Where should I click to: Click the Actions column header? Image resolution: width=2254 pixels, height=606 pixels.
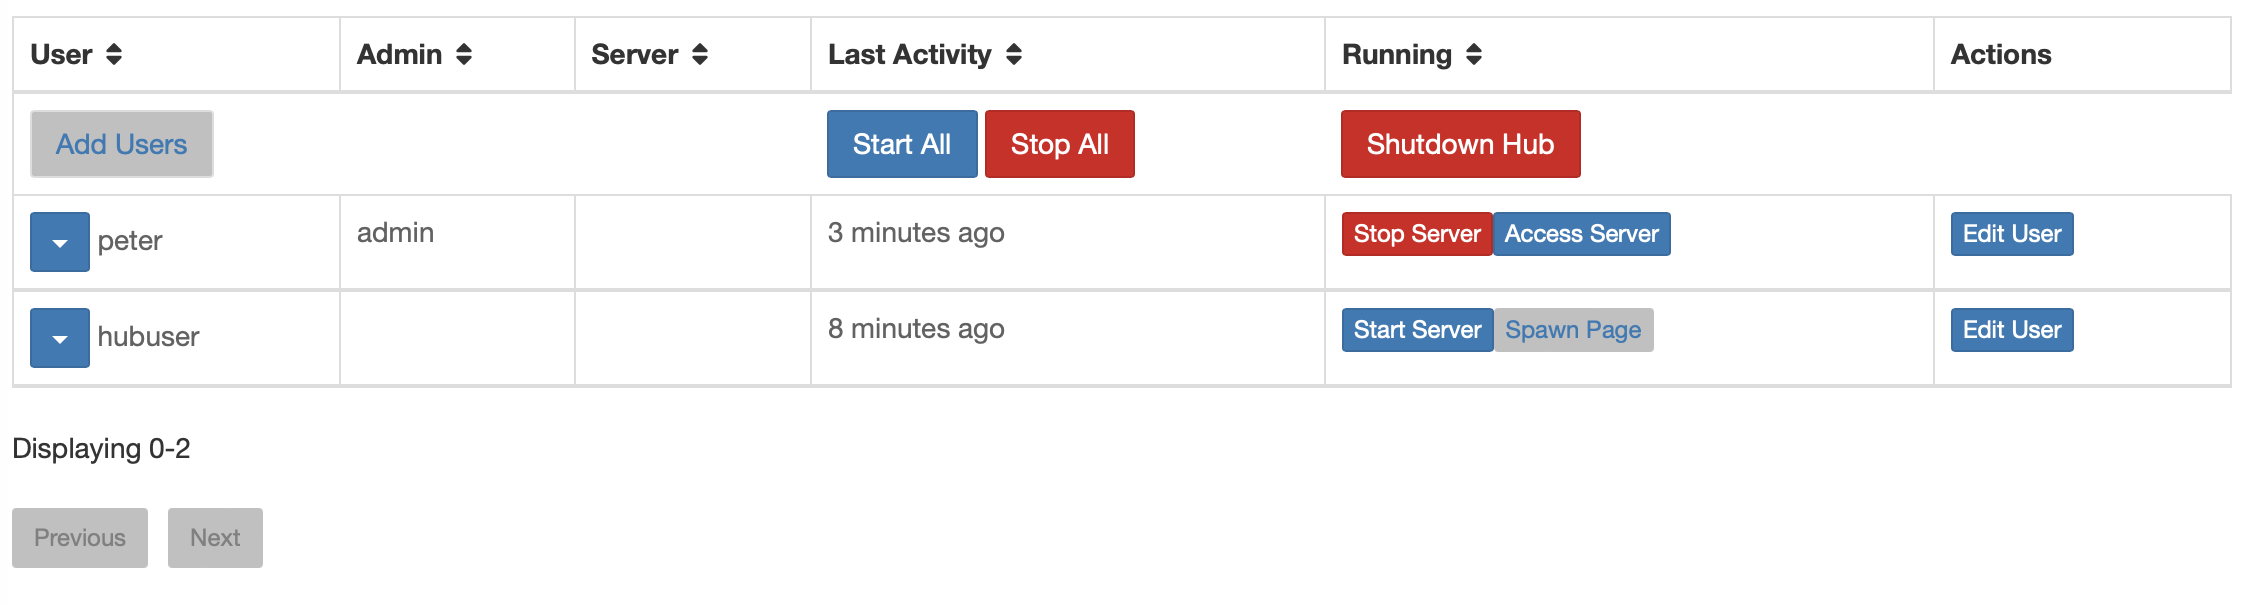(2000, 55)
